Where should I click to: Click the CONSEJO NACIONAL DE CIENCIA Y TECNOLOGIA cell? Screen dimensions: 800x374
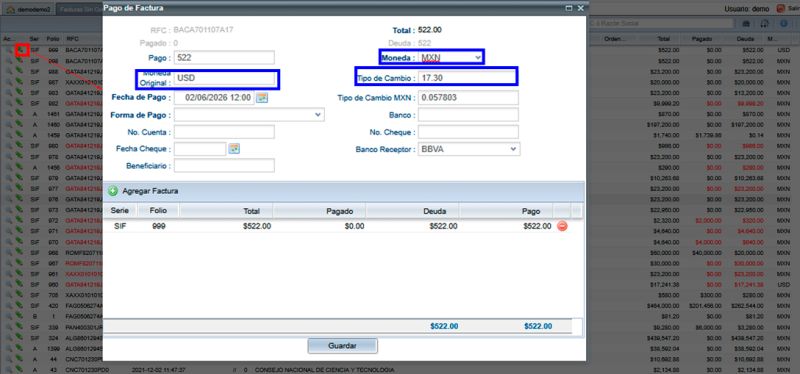(x=324, y=369)
